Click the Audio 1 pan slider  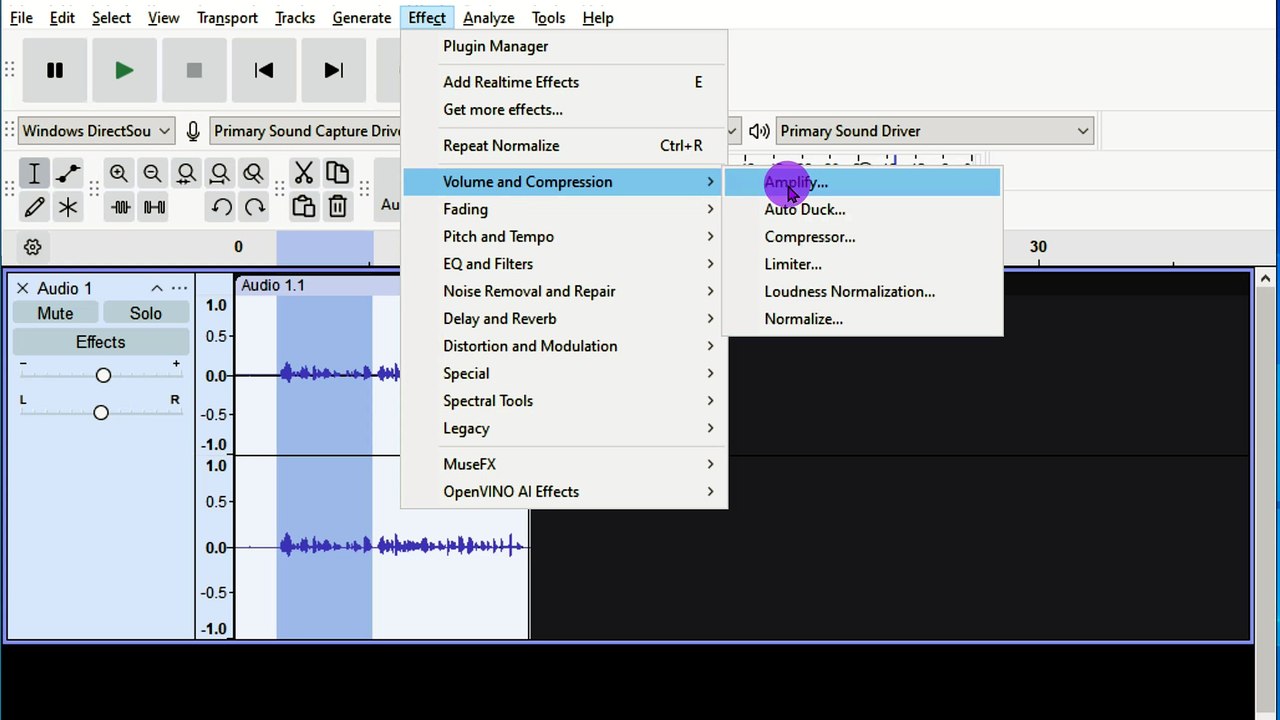[101, 412]
